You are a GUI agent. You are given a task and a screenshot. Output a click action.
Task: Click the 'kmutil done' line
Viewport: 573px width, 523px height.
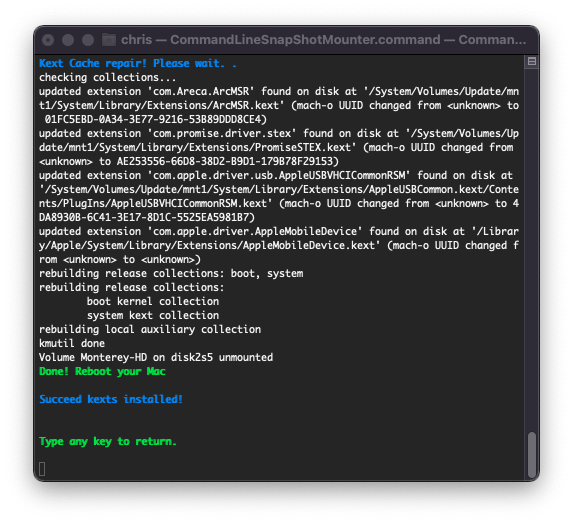[72, 344]
